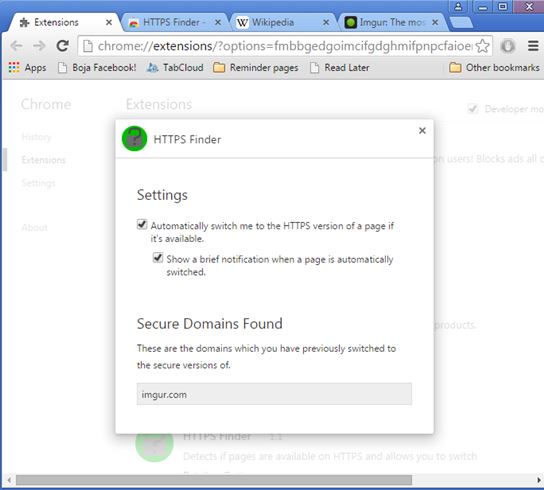
Task: Select the imgur.com secure domain entry
Action: tap(274, 394)
